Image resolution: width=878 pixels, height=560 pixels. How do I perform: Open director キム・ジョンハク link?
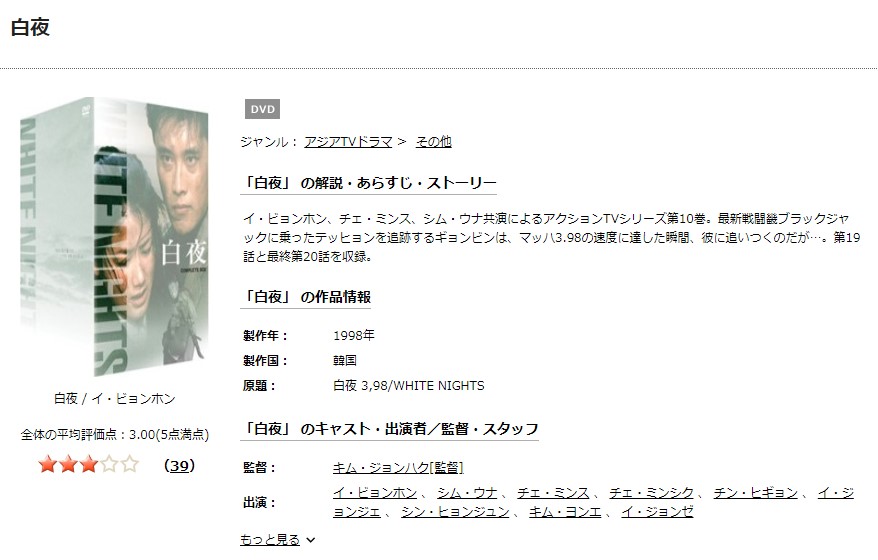tap(398, 468)
